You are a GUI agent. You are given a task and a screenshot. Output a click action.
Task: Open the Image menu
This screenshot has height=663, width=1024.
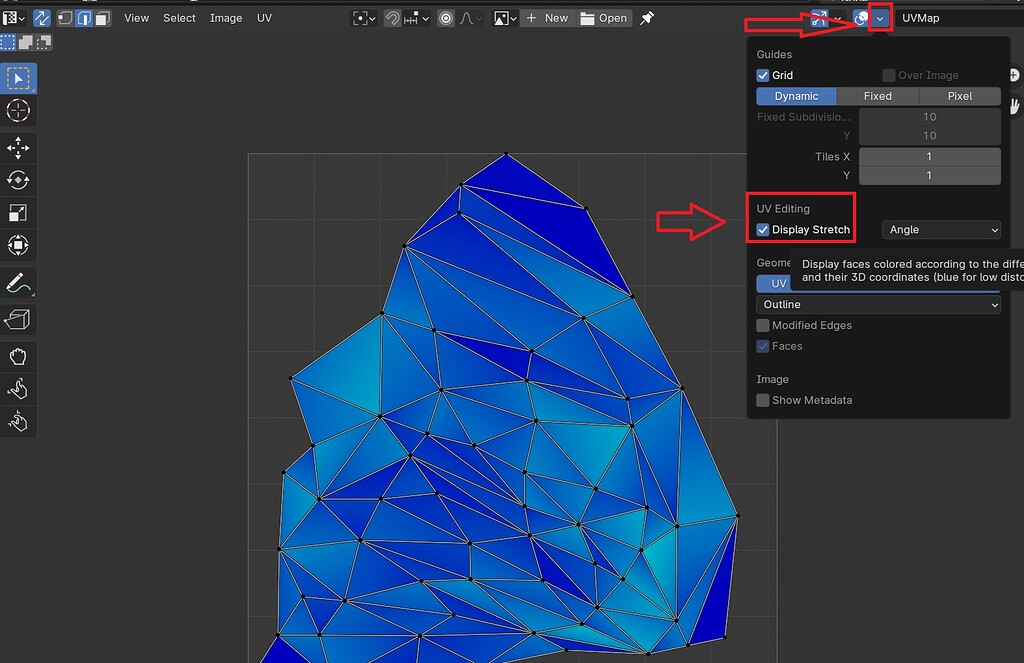(x=226, y=17)
